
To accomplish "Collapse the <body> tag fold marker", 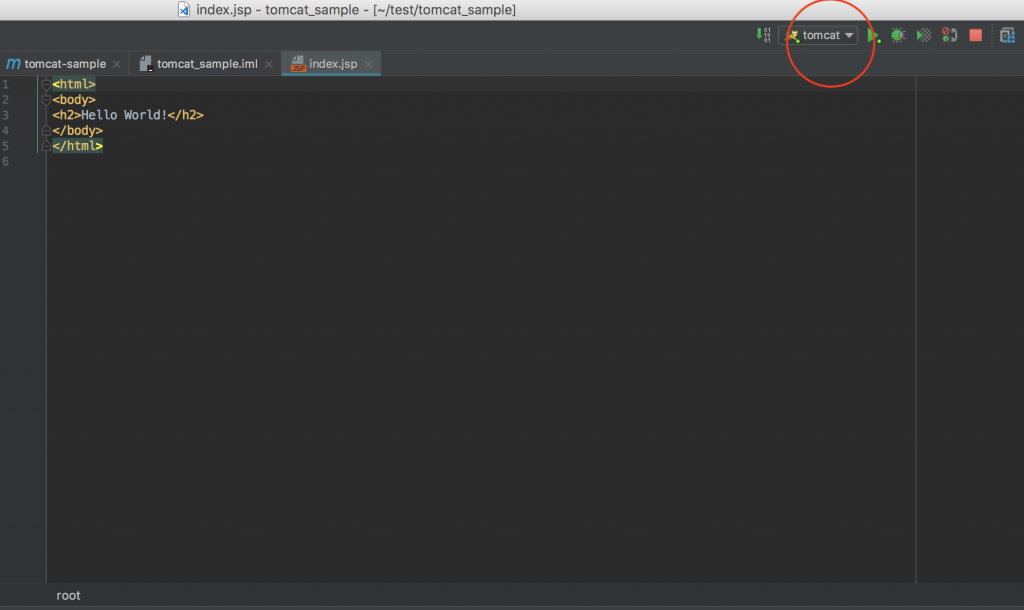I will pyautogui.click(x=46, y=100).
